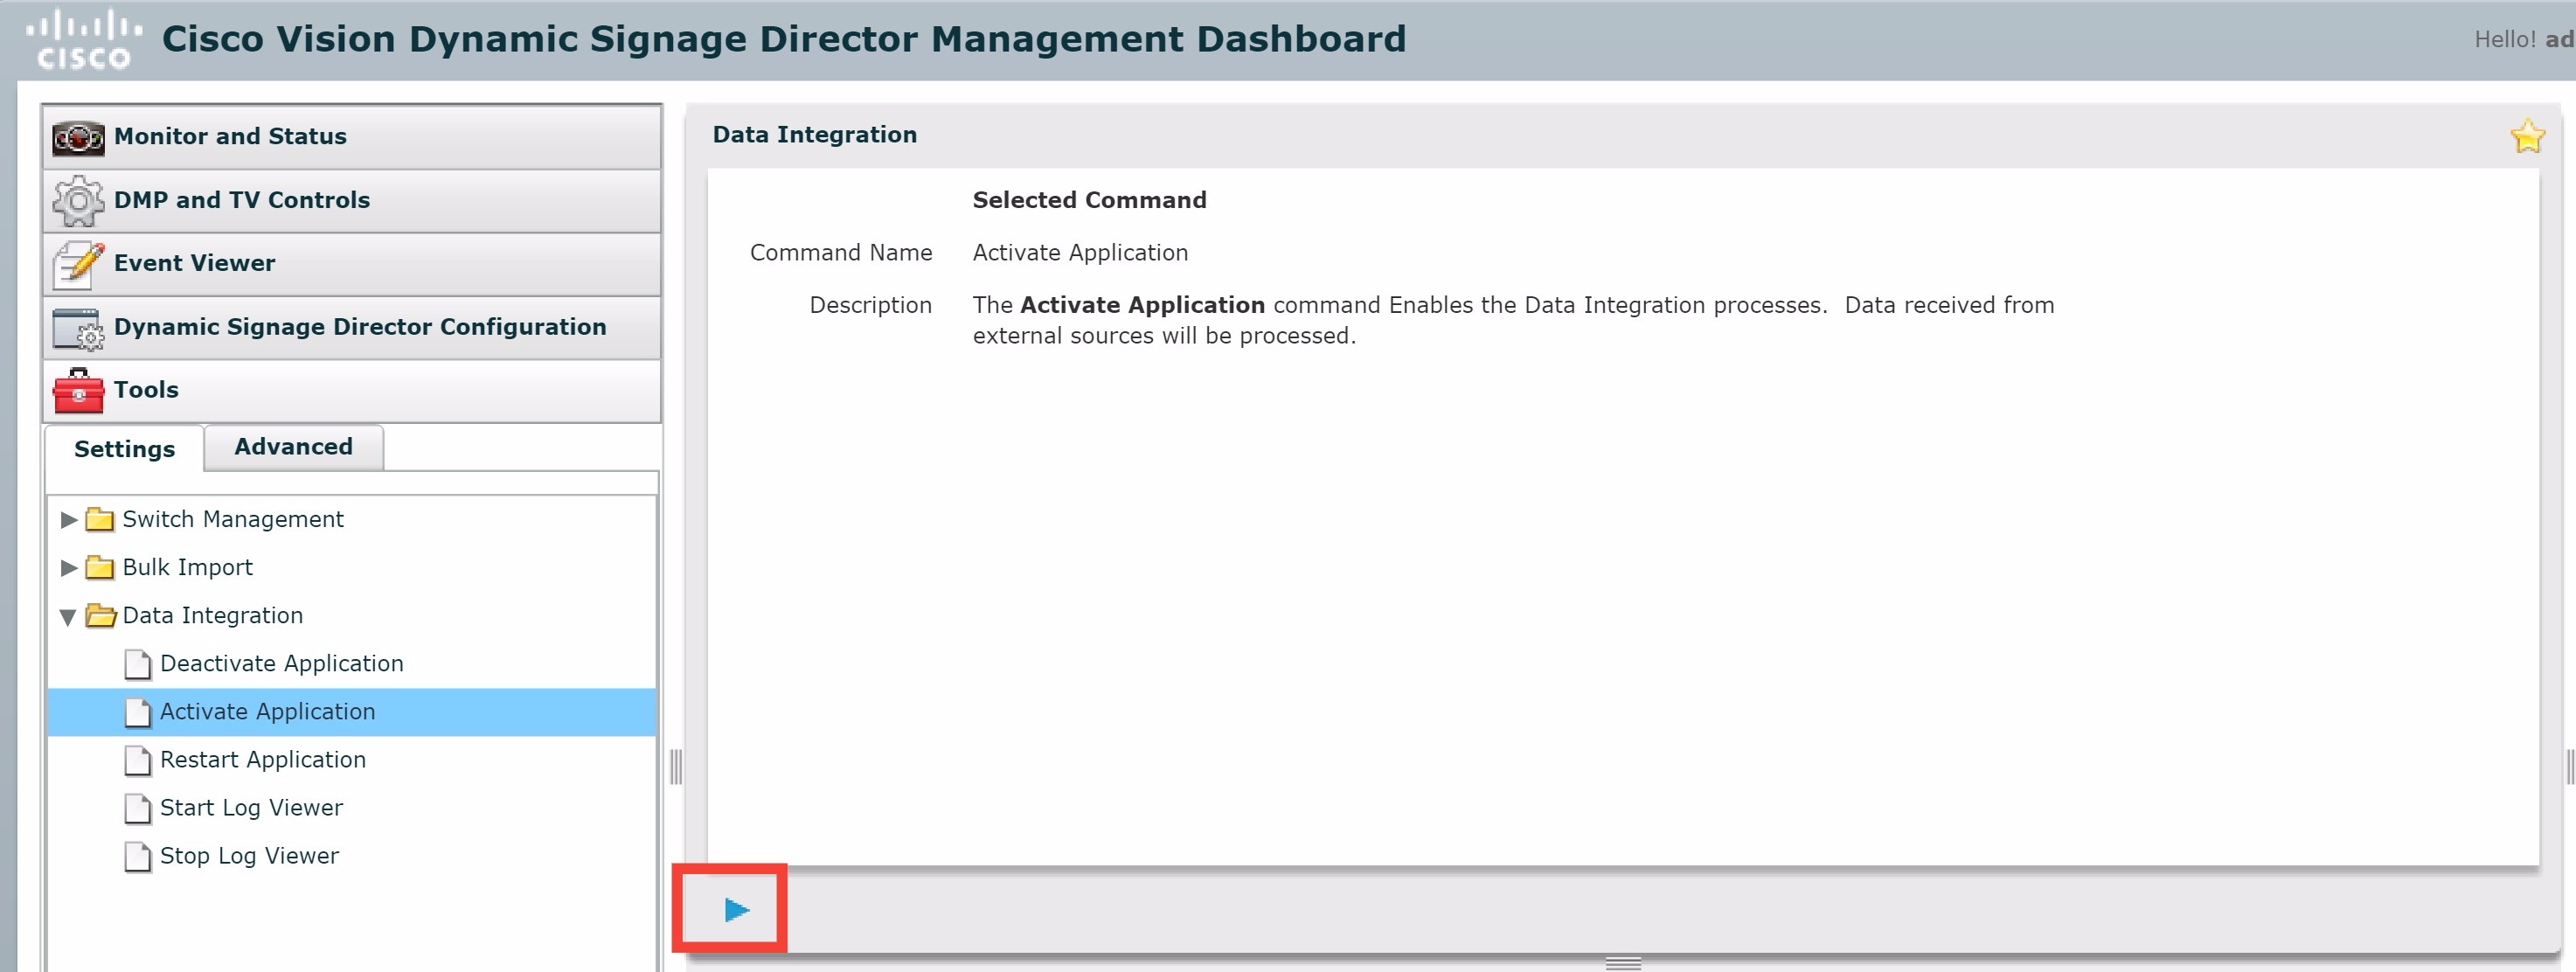Collapse the Data Integration tree node
Screen dimensions: 2576x972
tap(67, 616)
